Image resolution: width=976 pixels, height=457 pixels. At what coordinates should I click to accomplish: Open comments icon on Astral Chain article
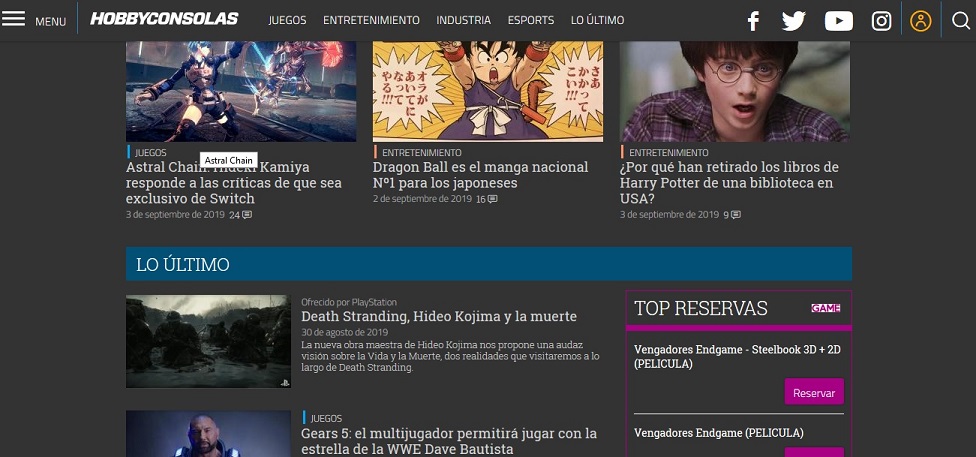(x=247, y=215)
